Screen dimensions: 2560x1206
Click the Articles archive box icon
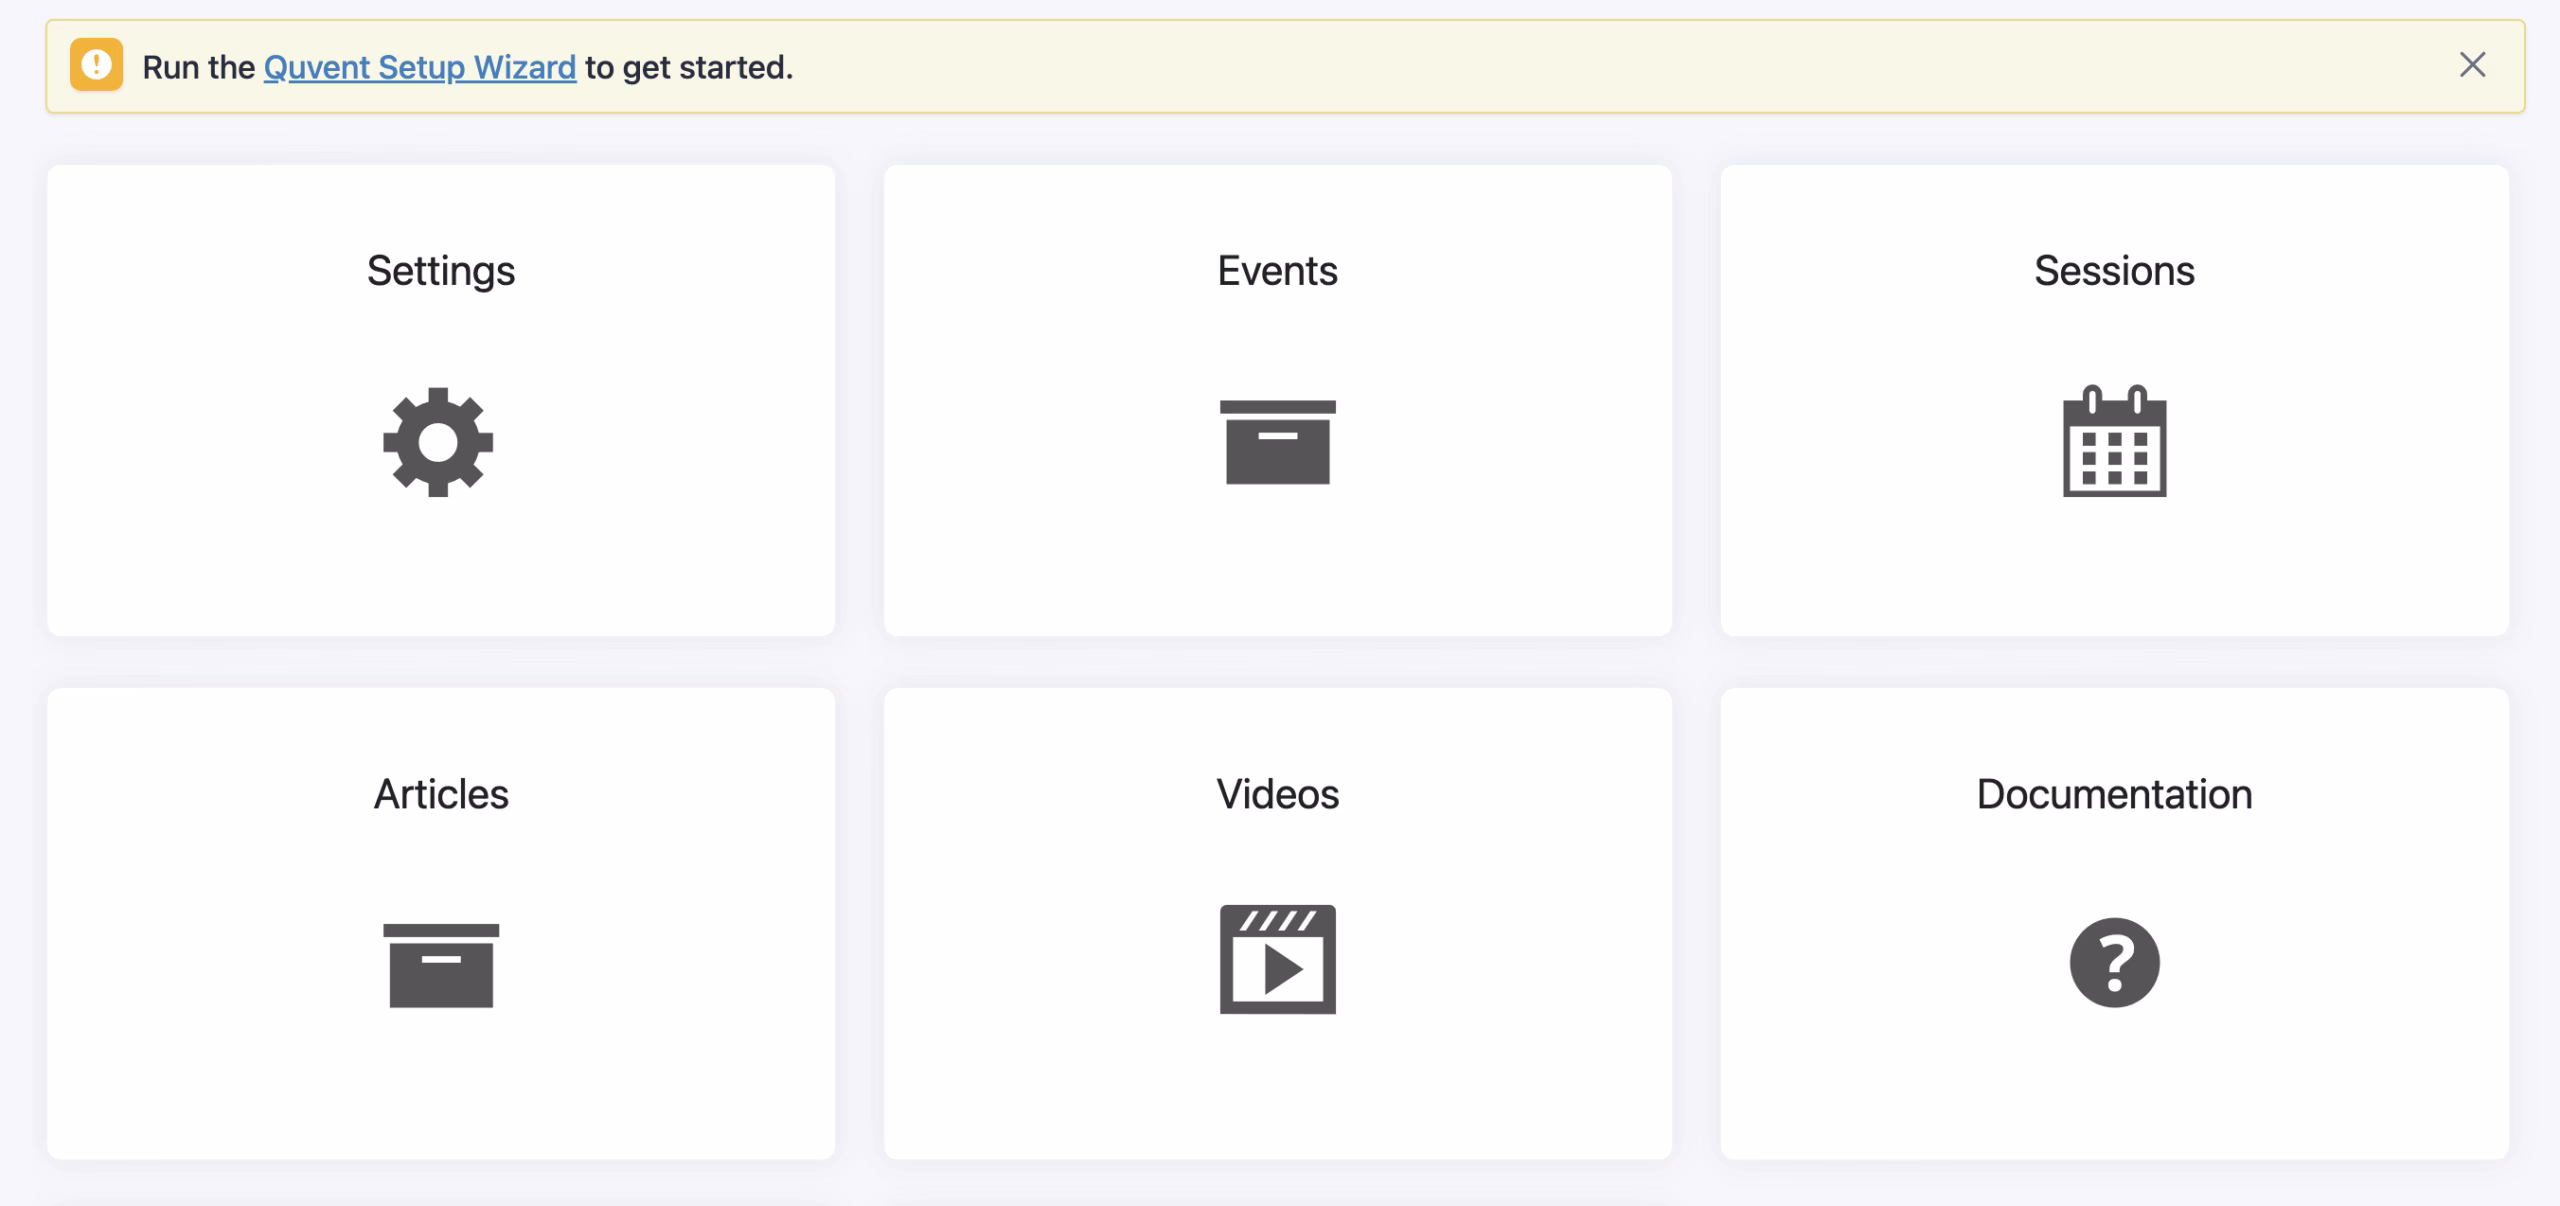pyautogui.click(x=441, y=965)
